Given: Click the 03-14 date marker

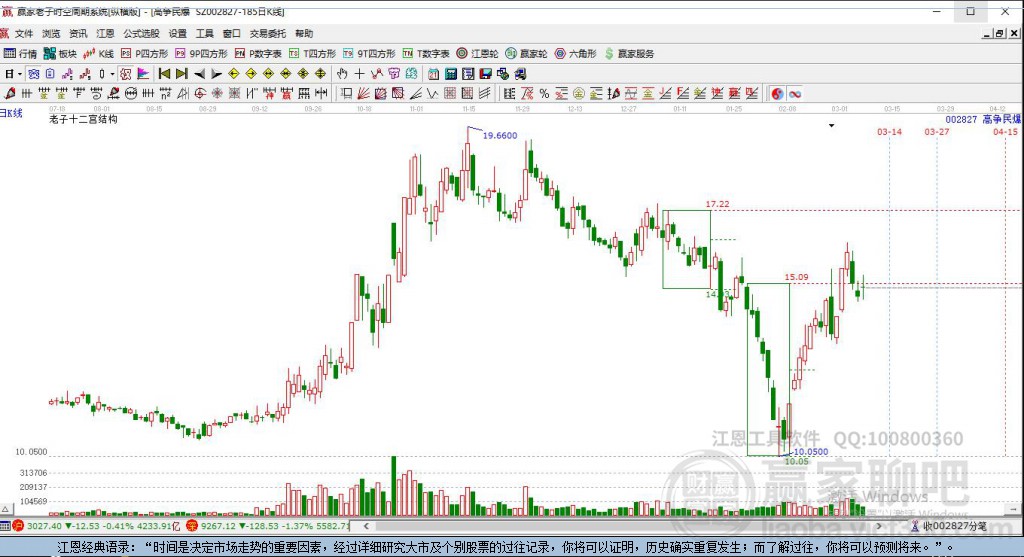Looking at the screenshot, I should click(x=889, y=132).
